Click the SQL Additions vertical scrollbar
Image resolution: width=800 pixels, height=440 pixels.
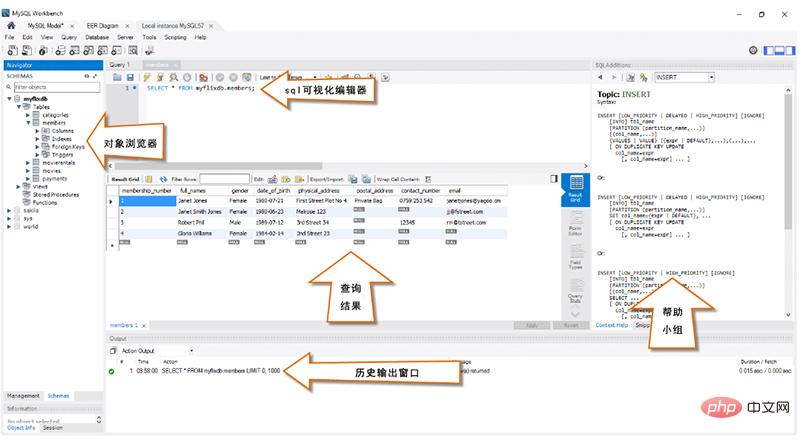click(x=788, y=202)
